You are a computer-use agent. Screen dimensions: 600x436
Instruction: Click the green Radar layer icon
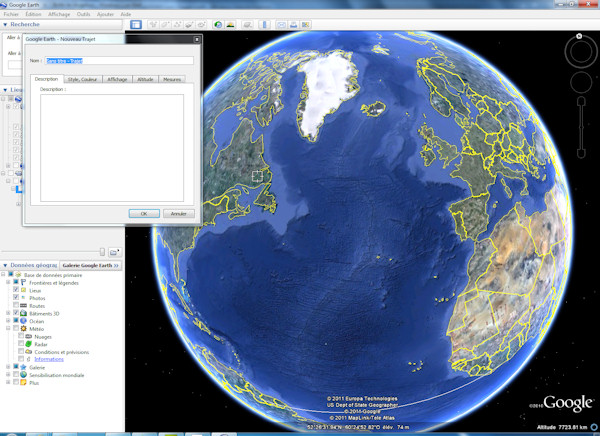tap(29, 344)
